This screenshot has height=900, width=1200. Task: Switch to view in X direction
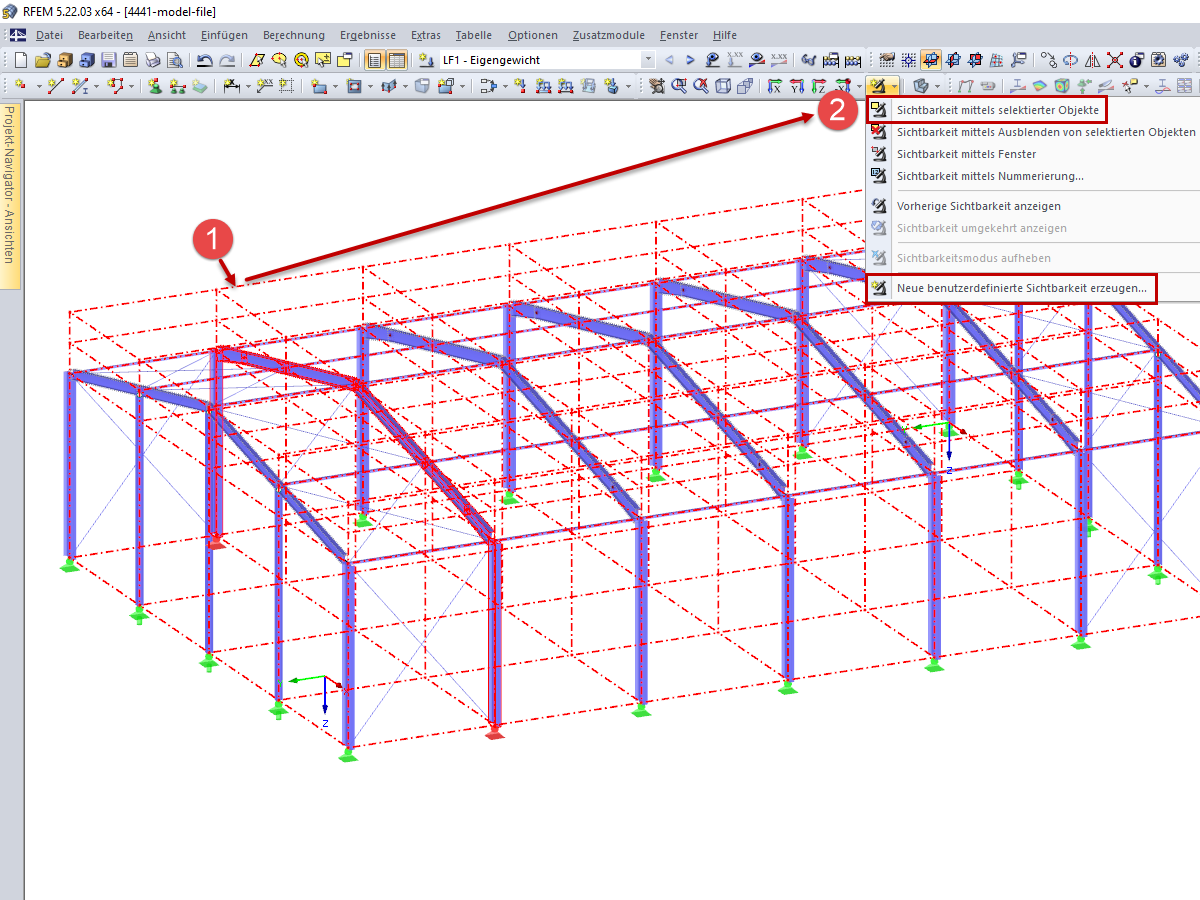pos(775,85)
